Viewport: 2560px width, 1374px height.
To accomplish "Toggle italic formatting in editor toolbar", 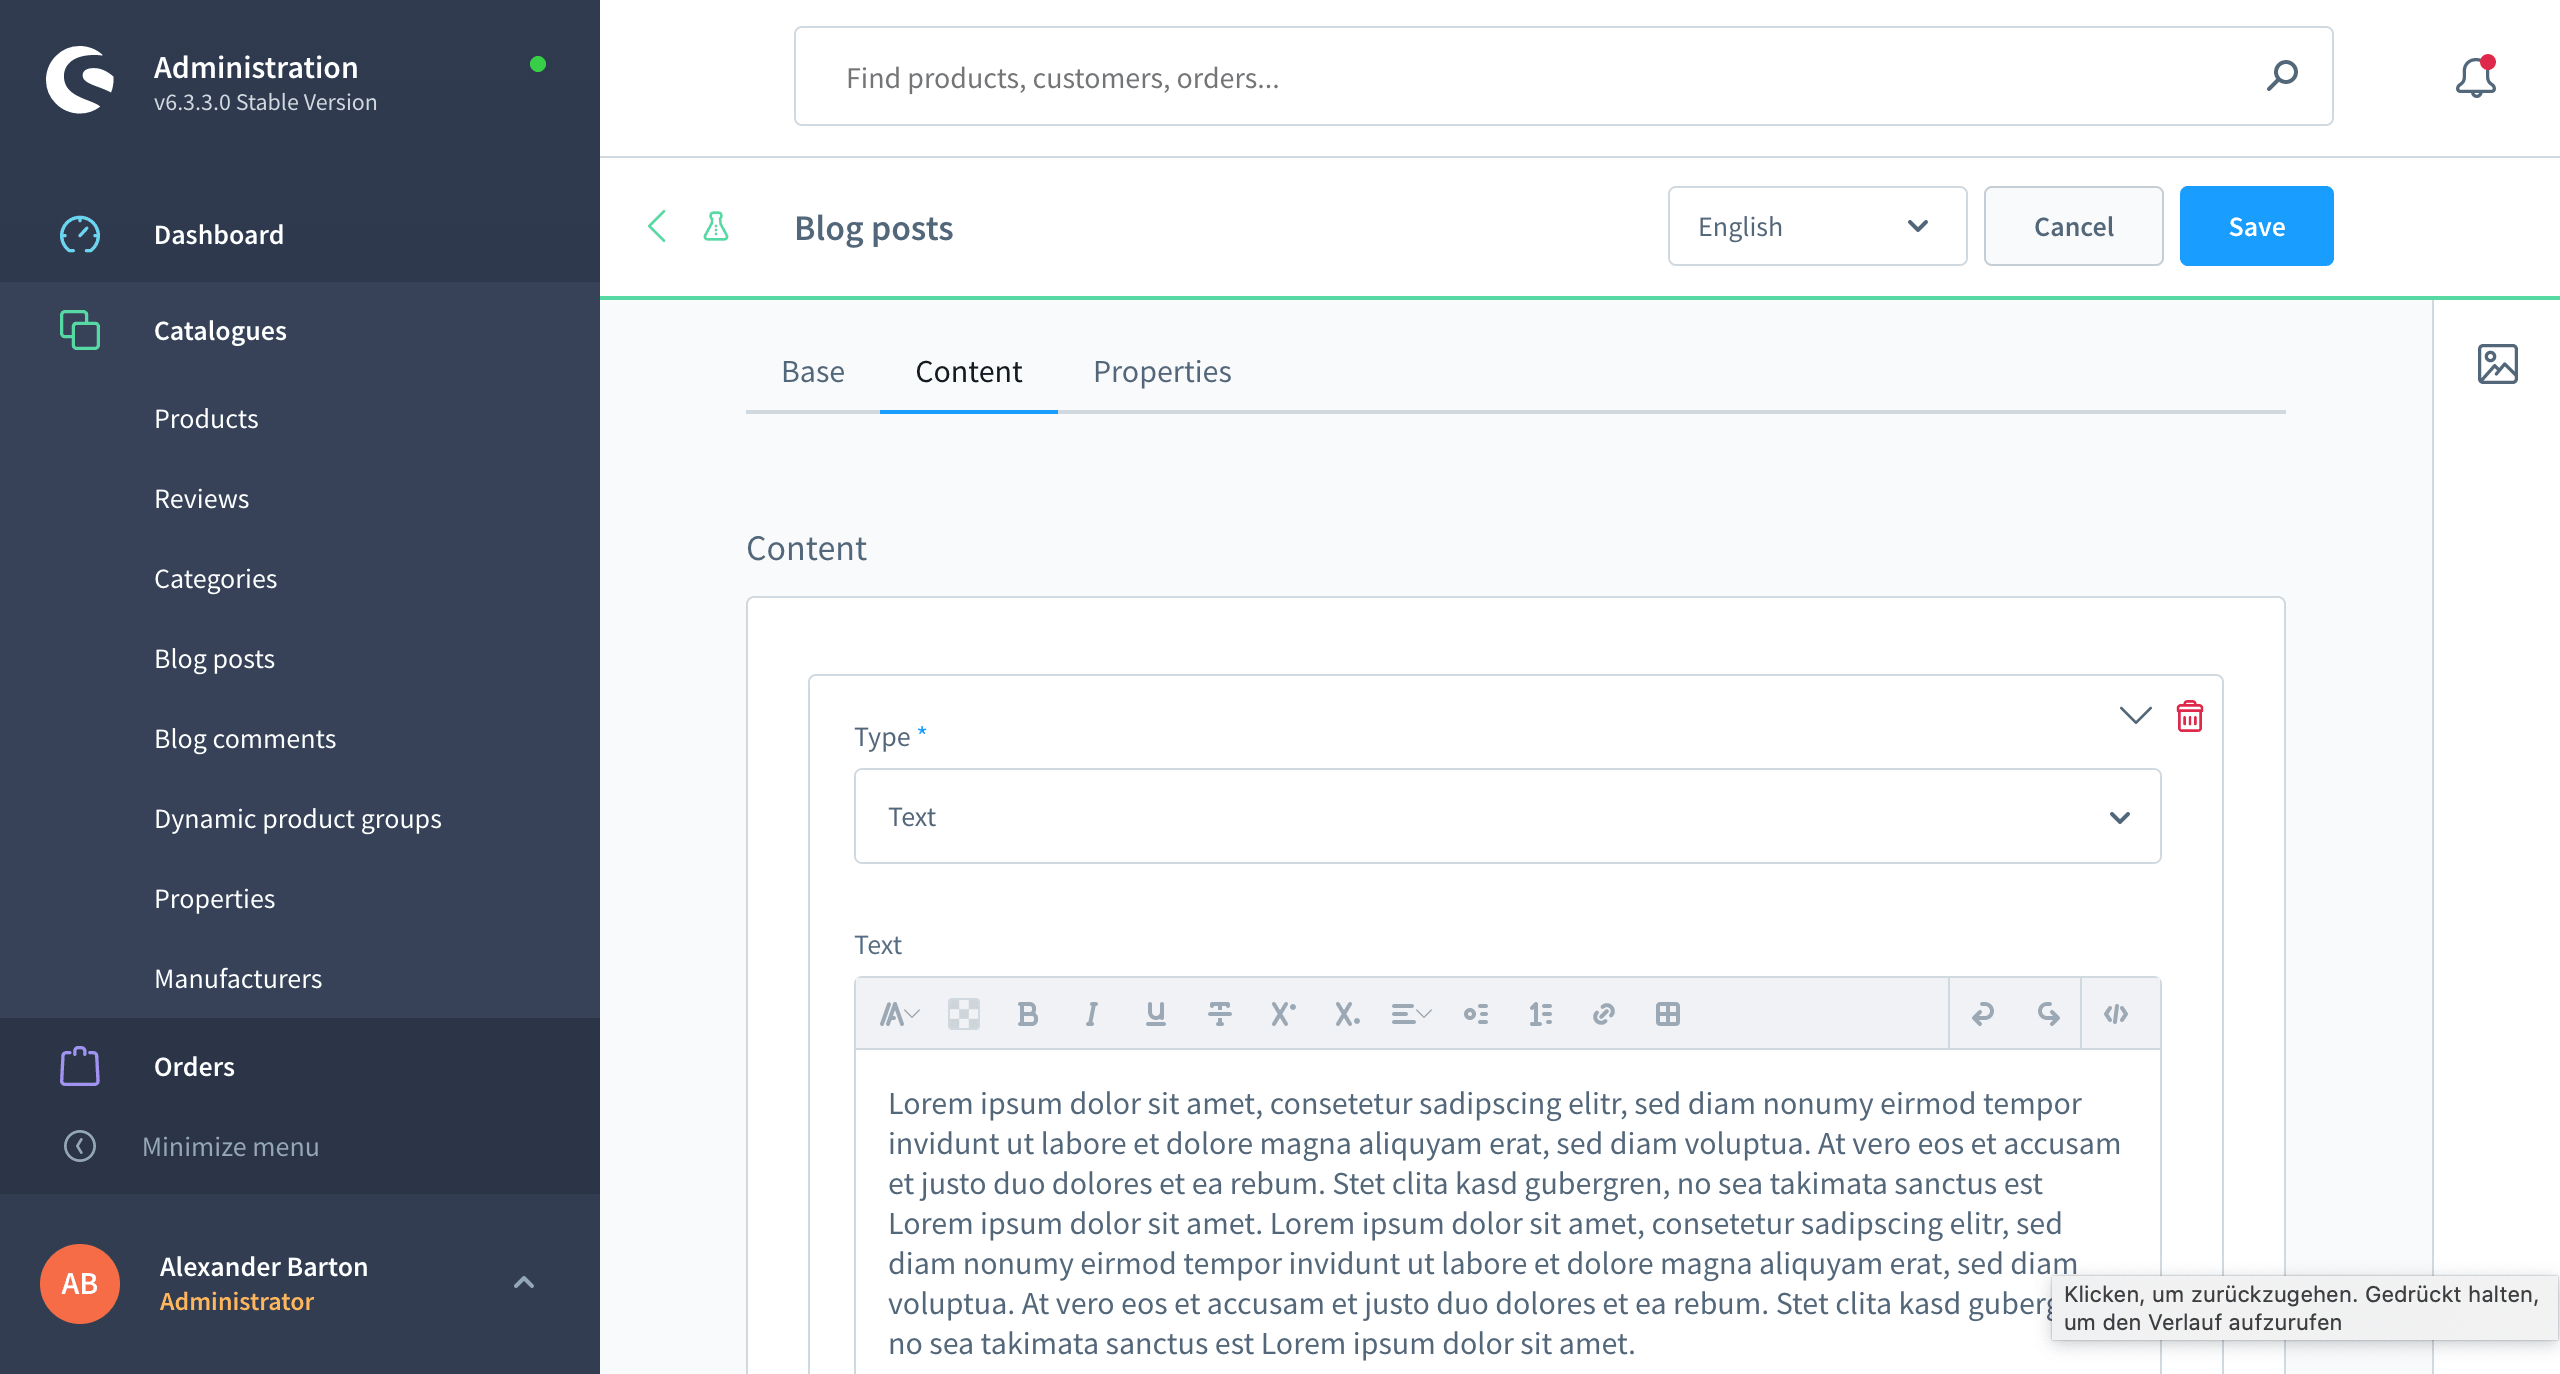I will 1091,1014.
